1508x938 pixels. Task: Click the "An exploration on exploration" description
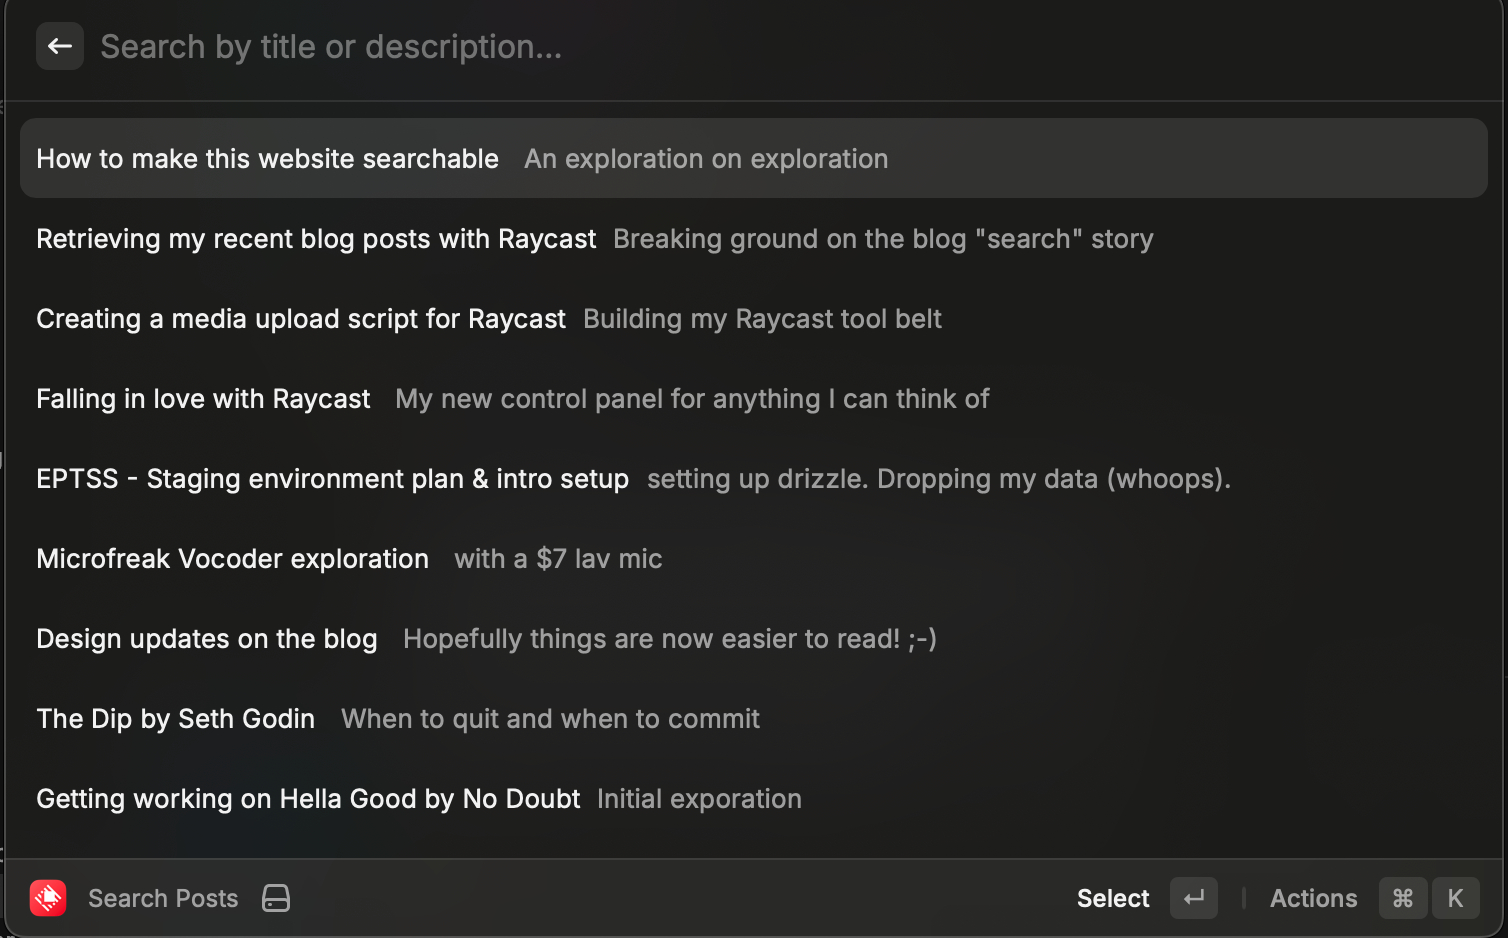[x=706, y=159]
